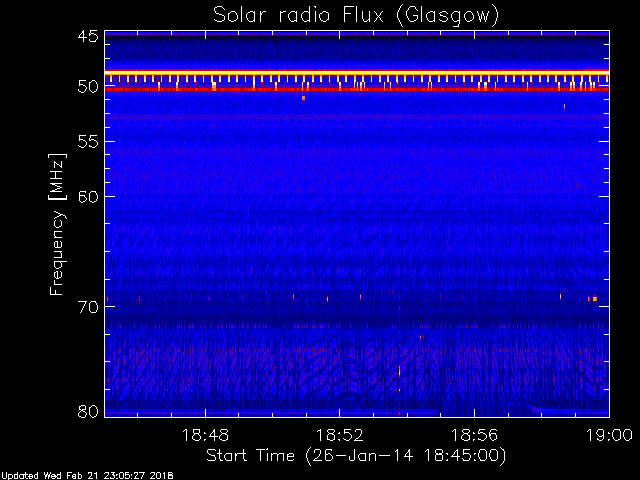Click the 'Start Time (26-Jan-14 18:45:00)' x-axis label
The width and height of the screenshot is (640, 480).
click(356, 456)
